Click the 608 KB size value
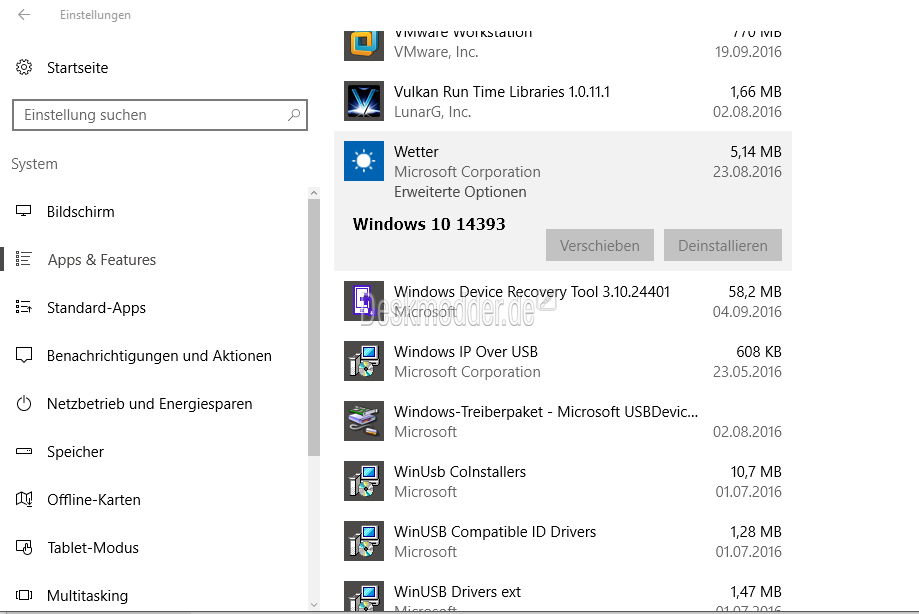 click(x=759, y=352)
